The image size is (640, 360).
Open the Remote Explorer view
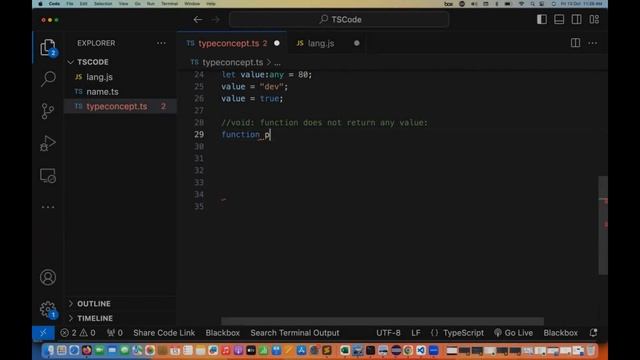point(48,176)
